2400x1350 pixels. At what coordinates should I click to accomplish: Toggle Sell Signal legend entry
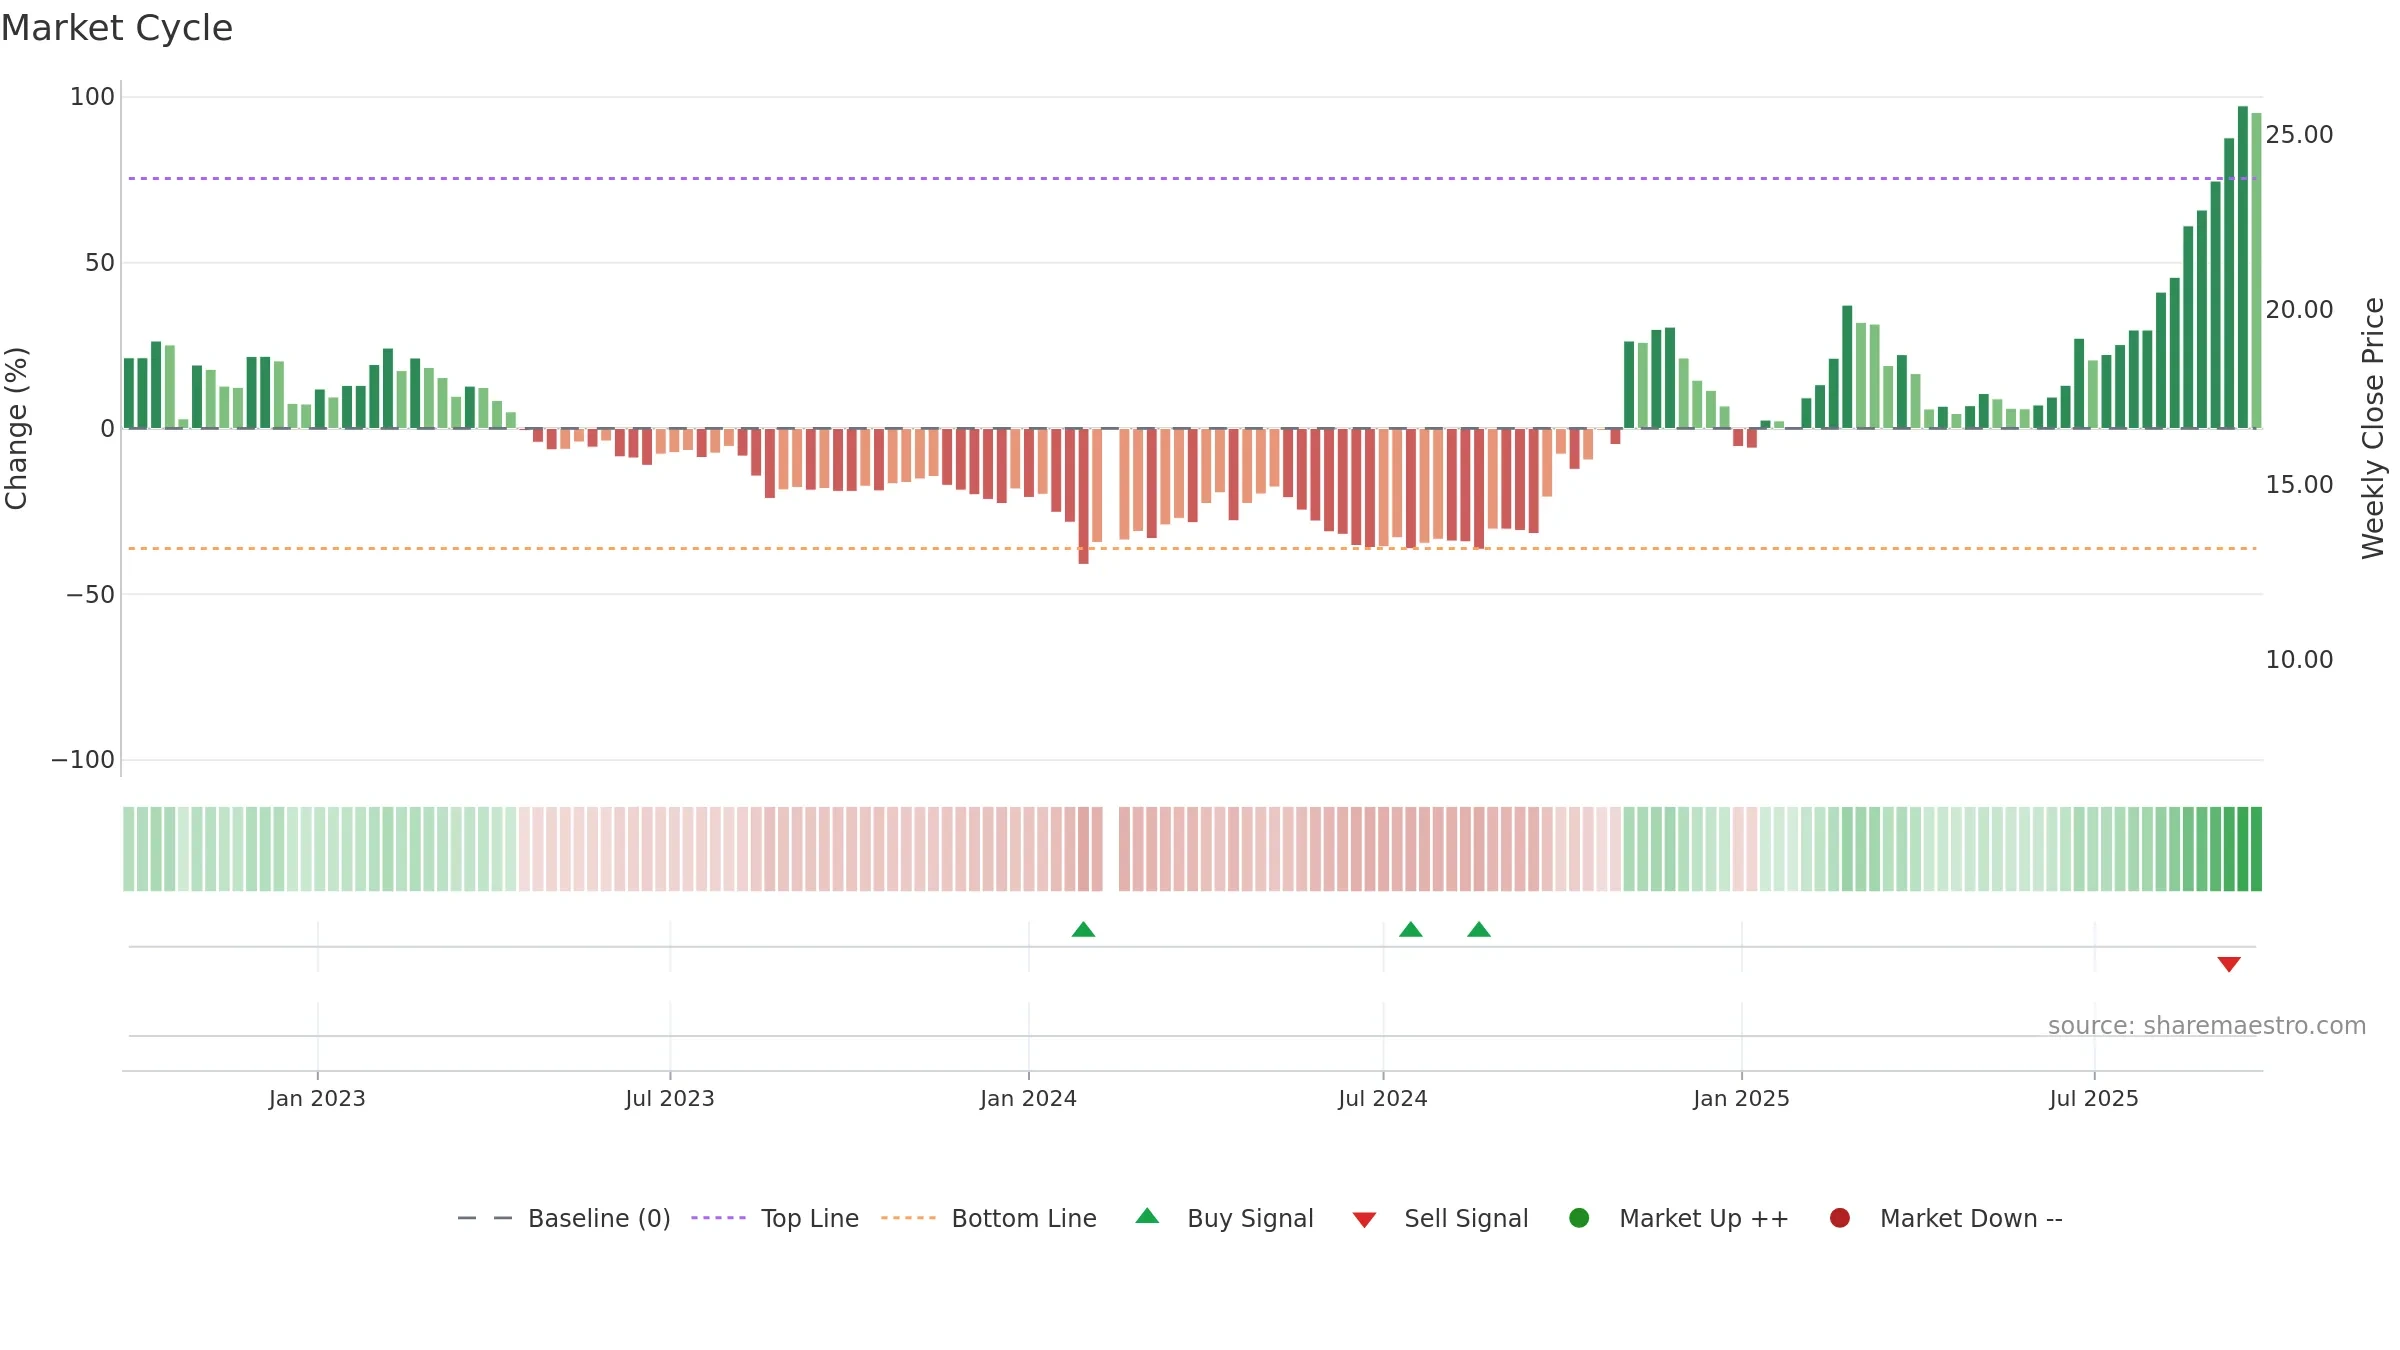tap(1441, 1218)
